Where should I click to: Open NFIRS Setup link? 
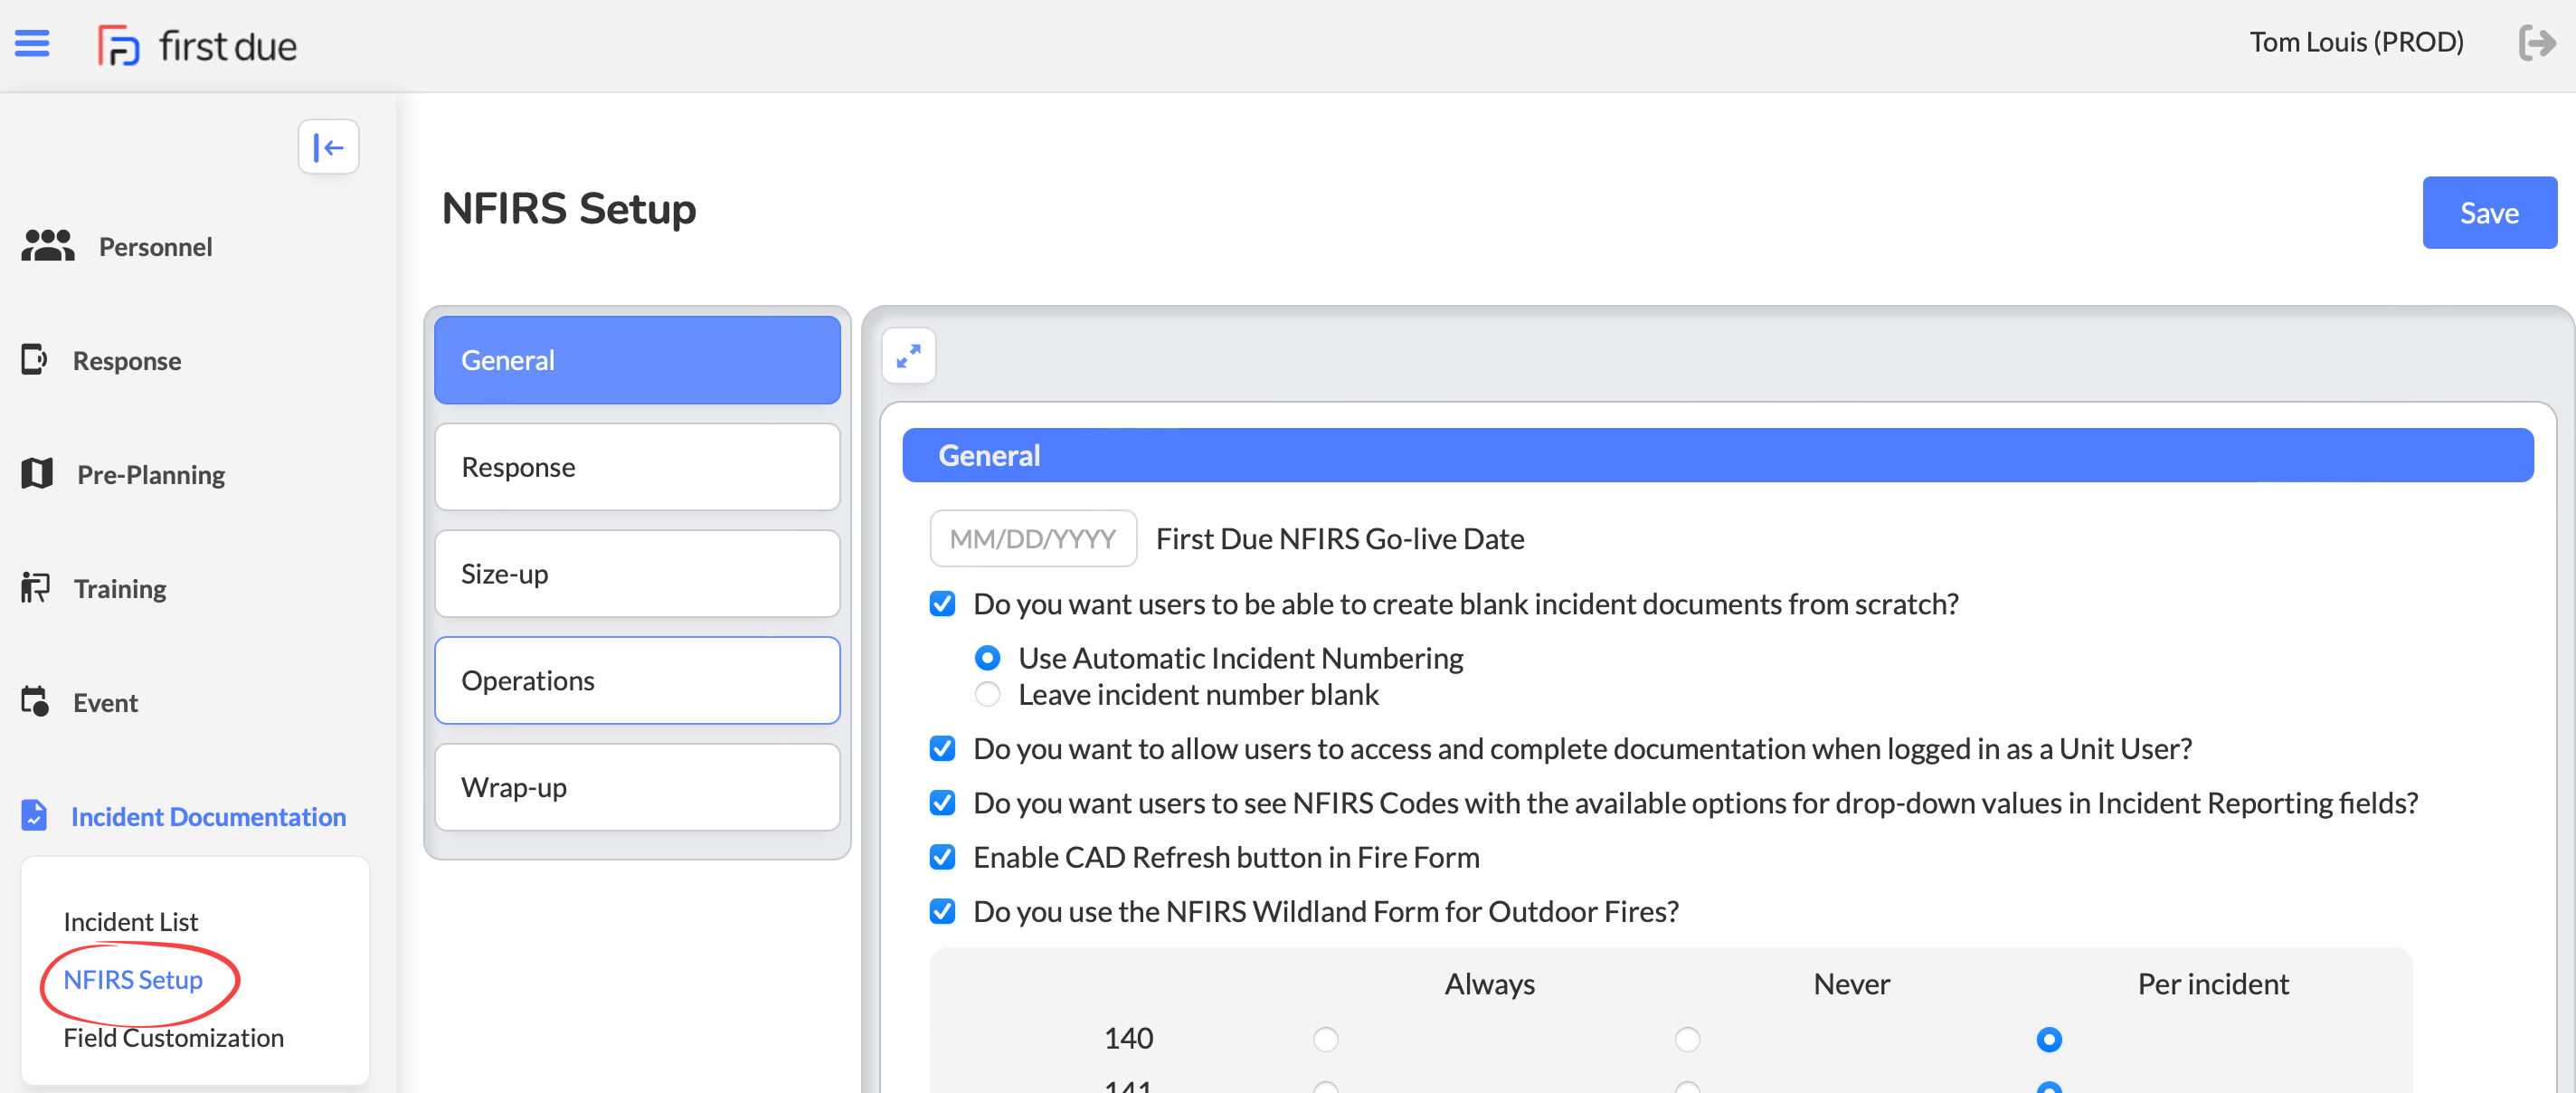click(133, 979)
